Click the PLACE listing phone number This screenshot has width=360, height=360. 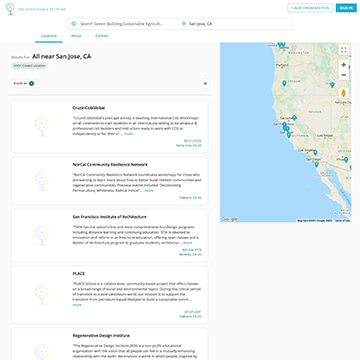tap(193, 312)
